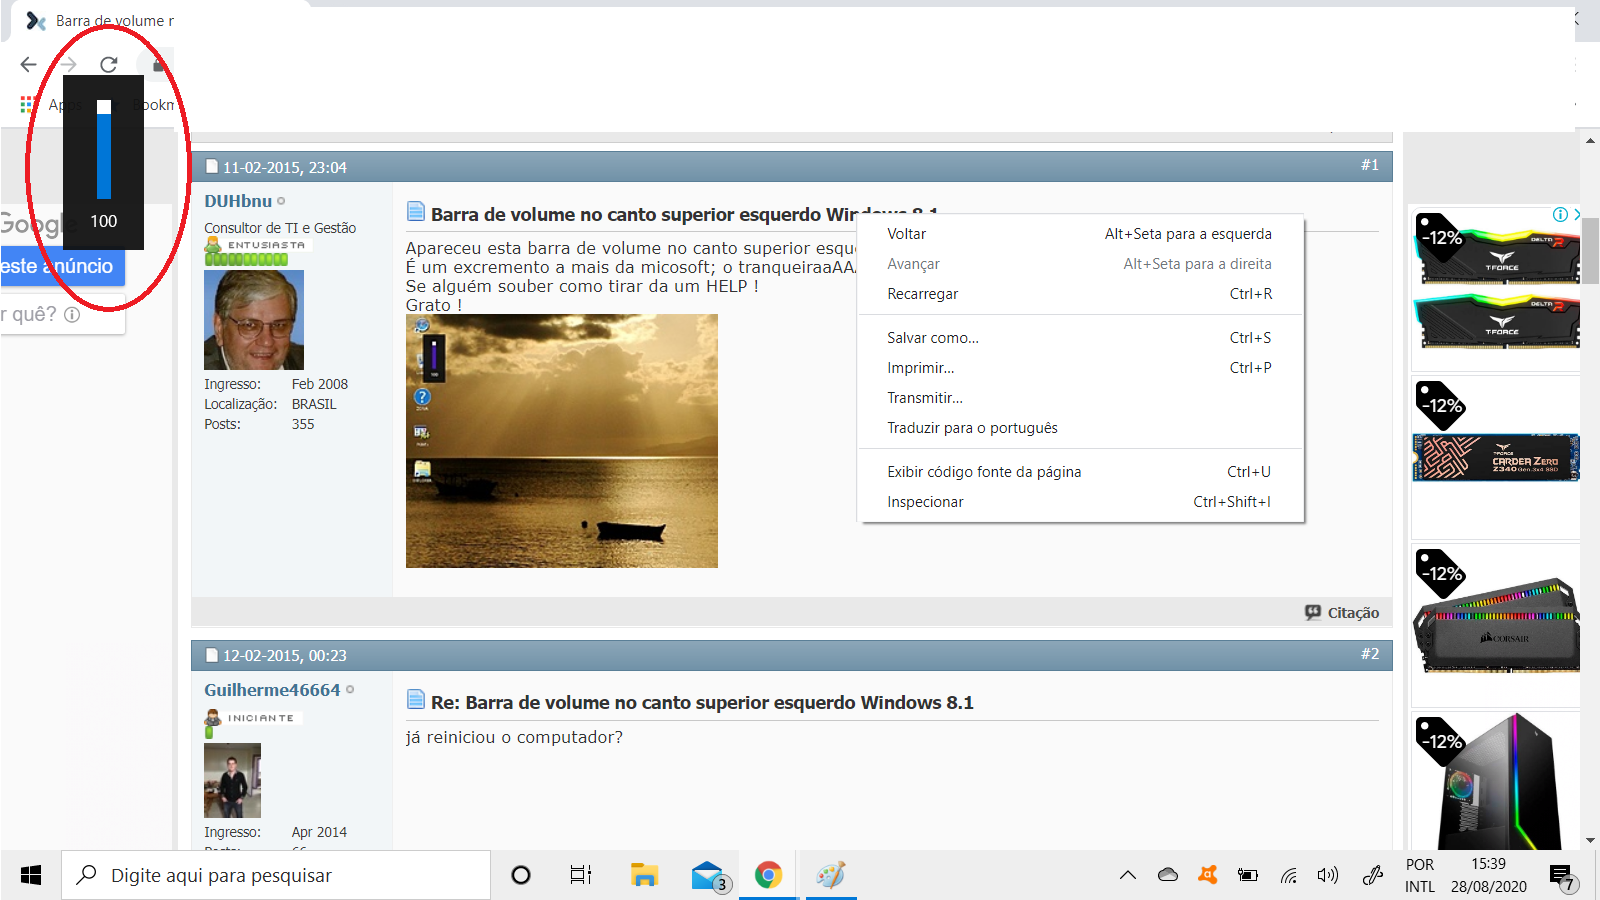Click the blue 'este anúncio' button
Image resolution: width=1600 pixels, height=900 pixels.
62,266
